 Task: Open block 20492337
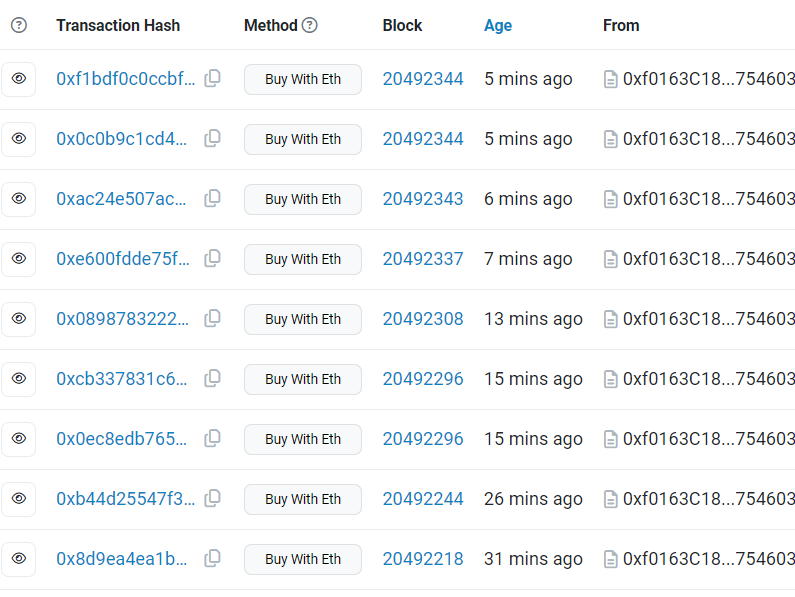pyautogui.click(x=423, y=259)
